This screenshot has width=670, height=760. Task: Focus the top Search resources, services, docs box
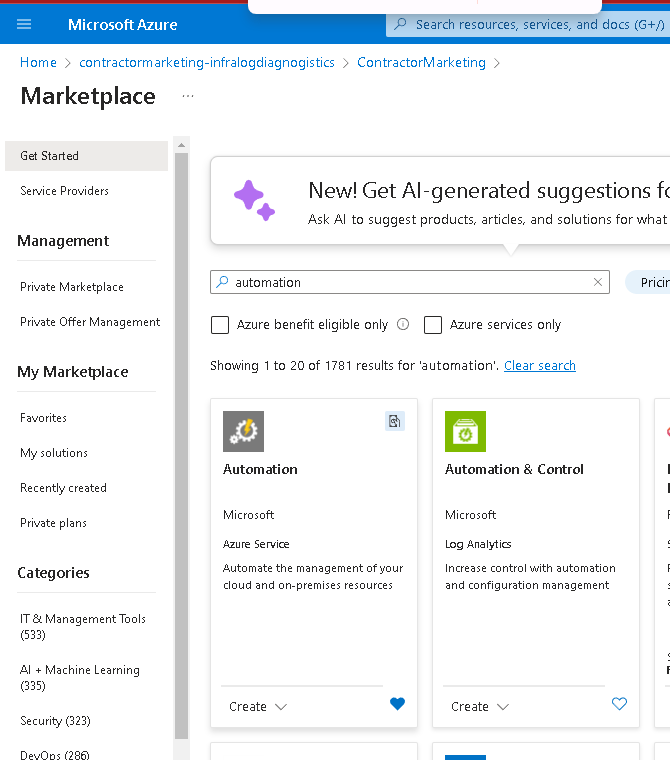528,24
